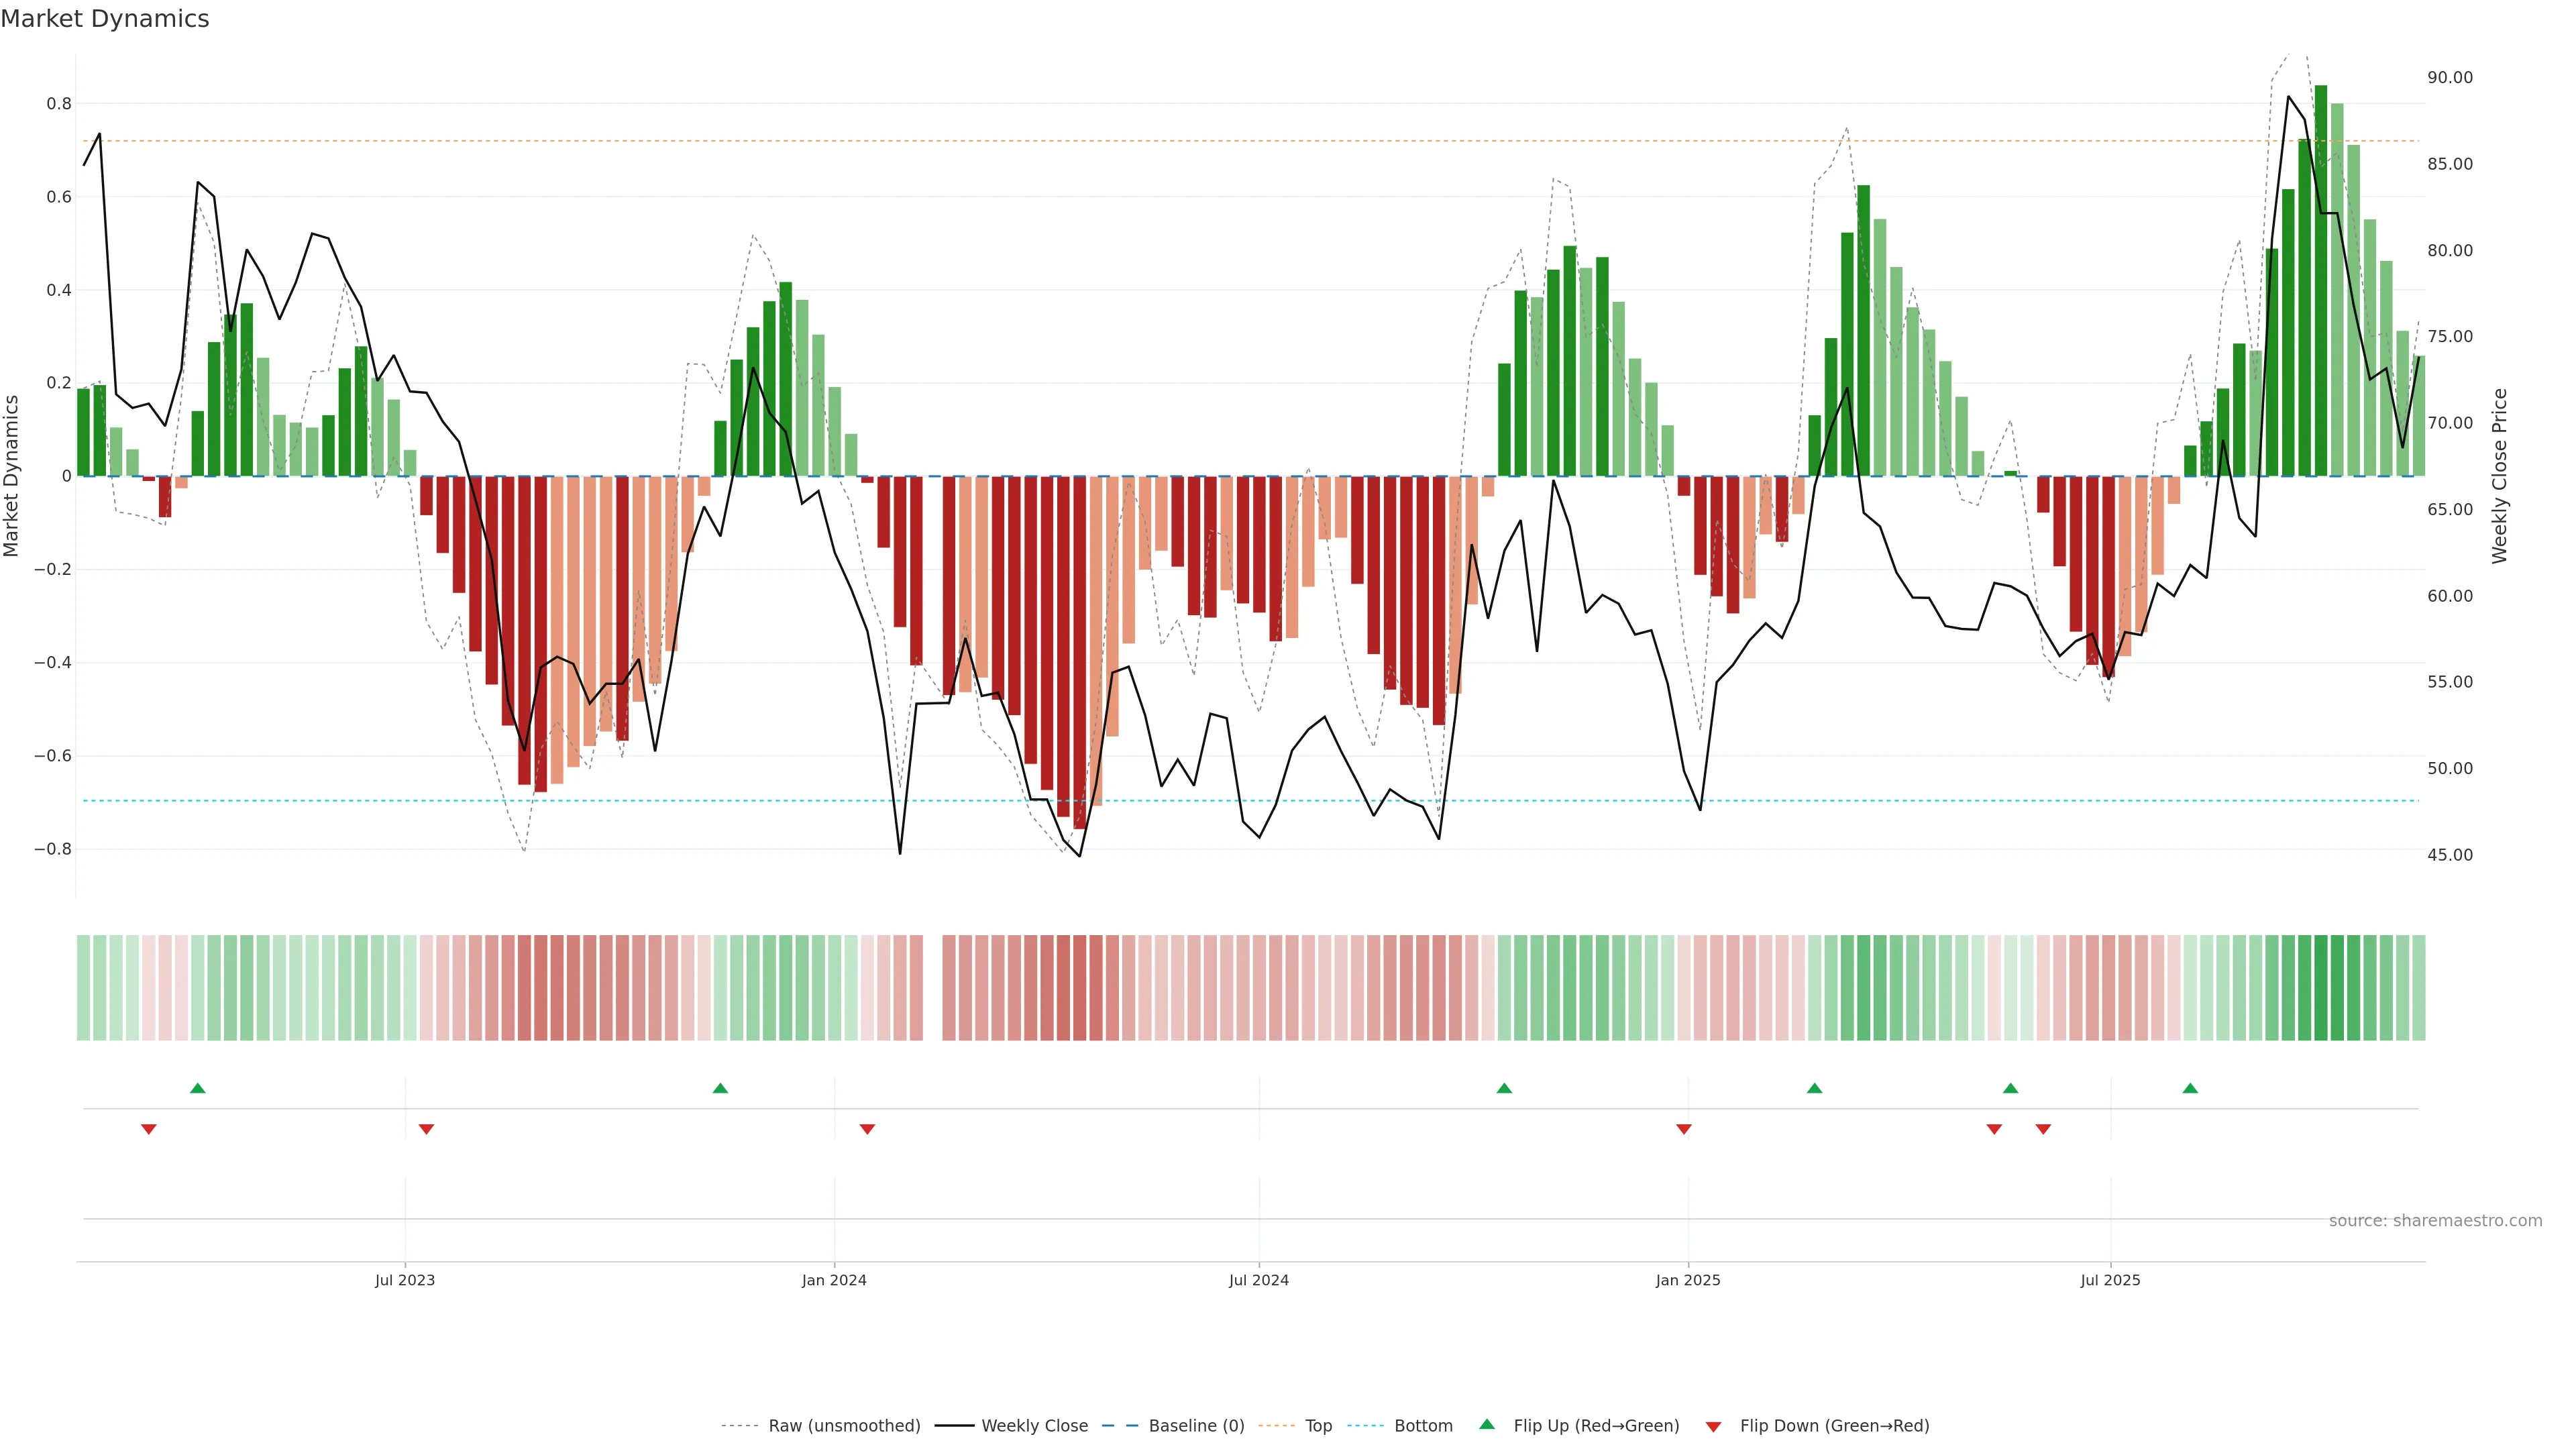Screen dimensions: 2576x1449
Task: Click the darkest green heat strip cell
Action: [x=2321, y=987]
